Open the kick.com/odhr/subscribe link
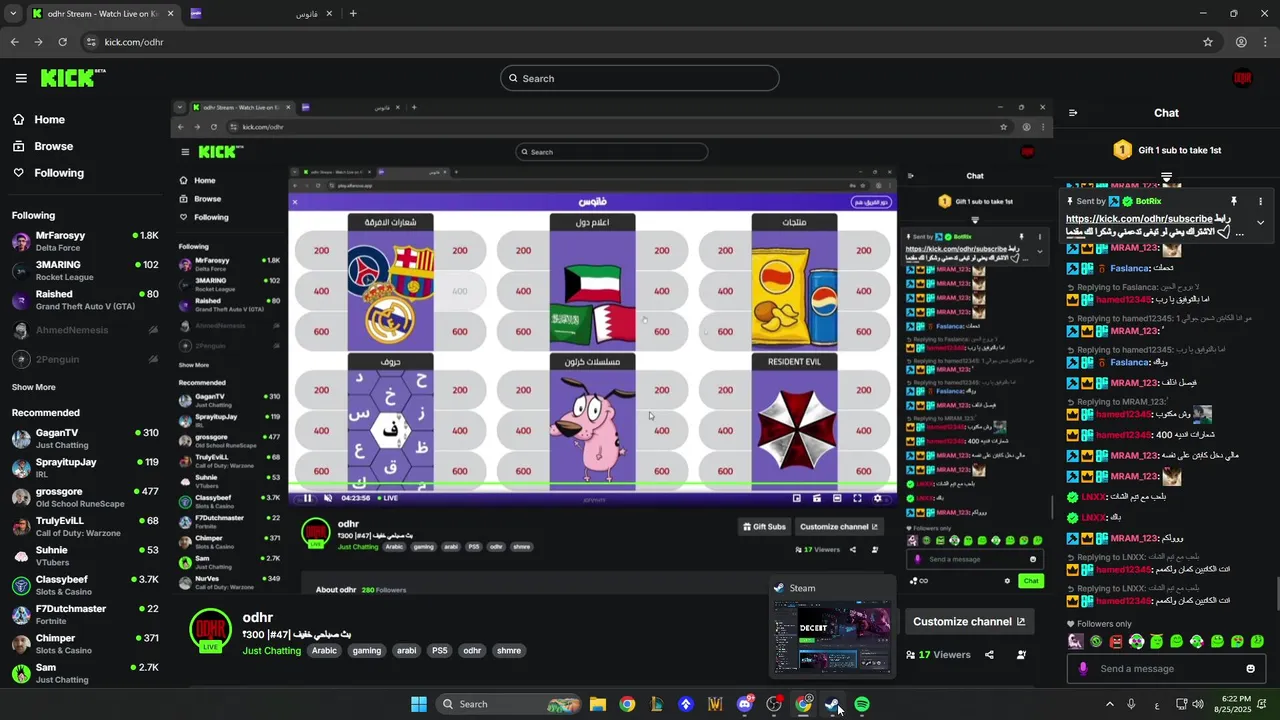The image size is (1280, 720). (x=1139, y=219)
